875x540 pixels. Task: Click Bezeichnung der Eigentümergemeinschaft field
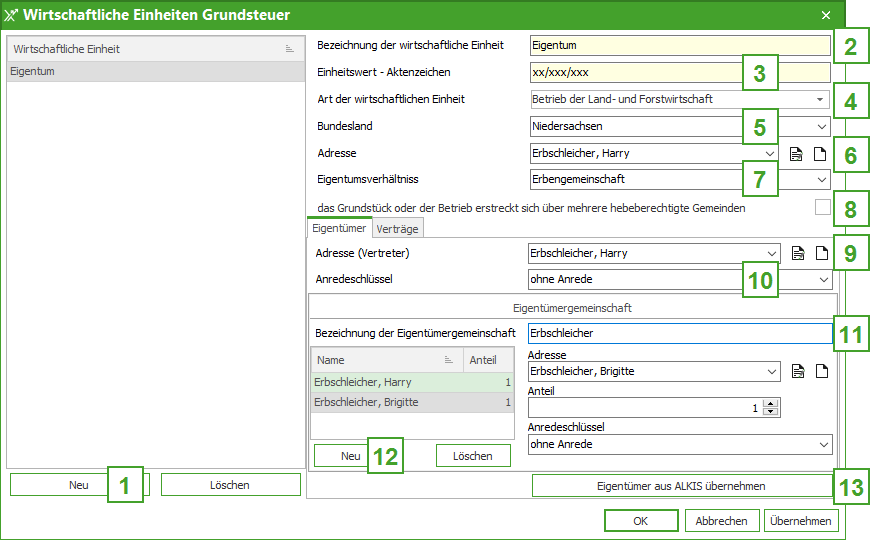click(x=680, y=333)
